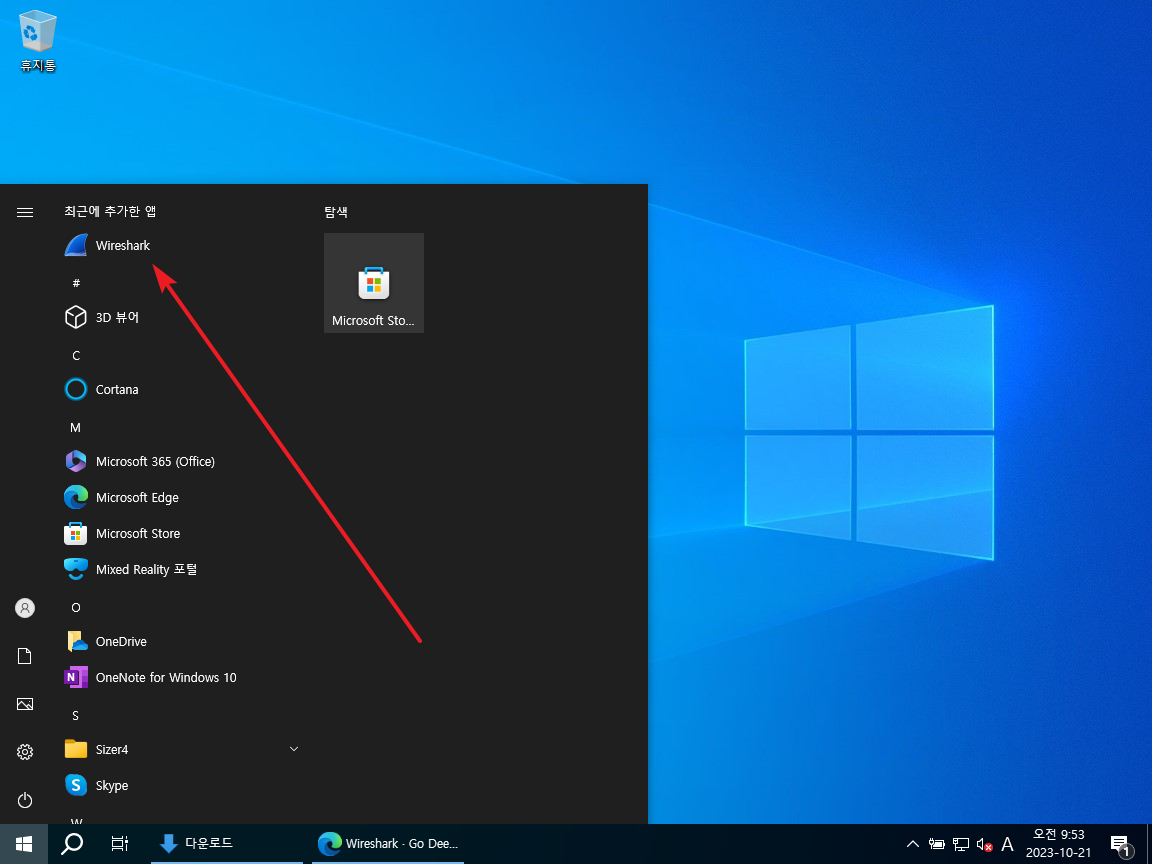
Task: Switch to Wireshark Edge taskbar window
Action: pos(388,844)
